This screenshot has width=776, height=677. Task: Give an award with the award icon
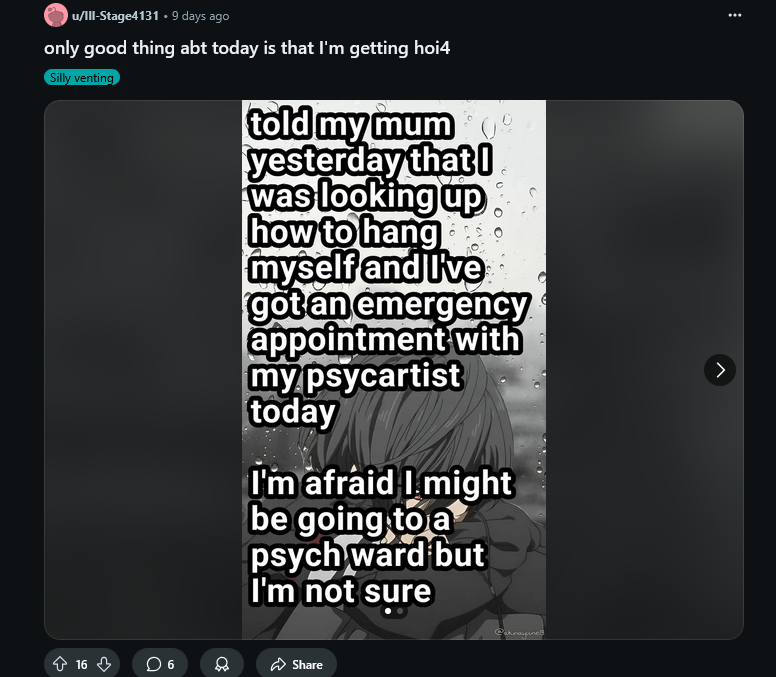coord(222,664)
